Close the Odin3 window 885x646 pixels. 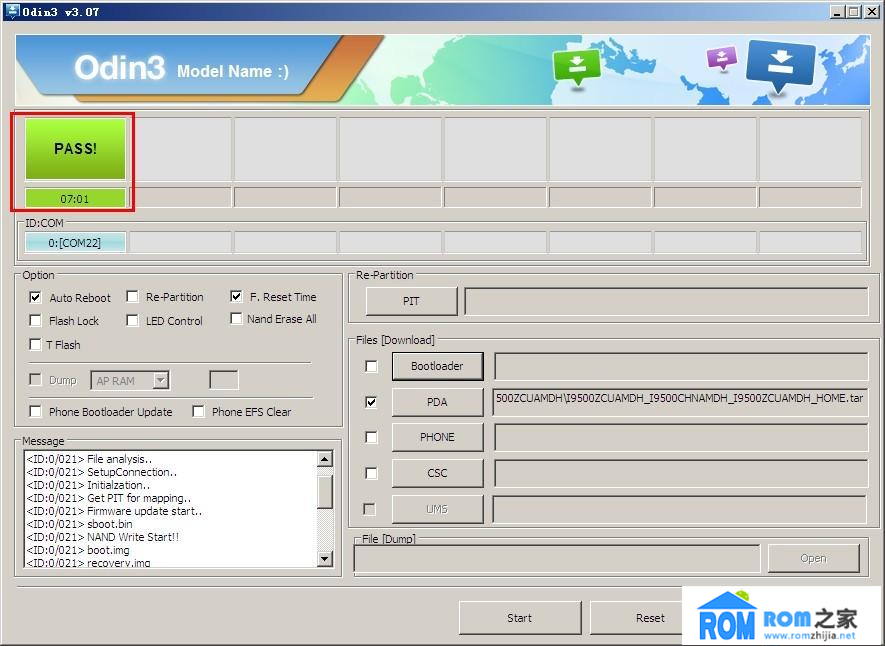(871, 11)
